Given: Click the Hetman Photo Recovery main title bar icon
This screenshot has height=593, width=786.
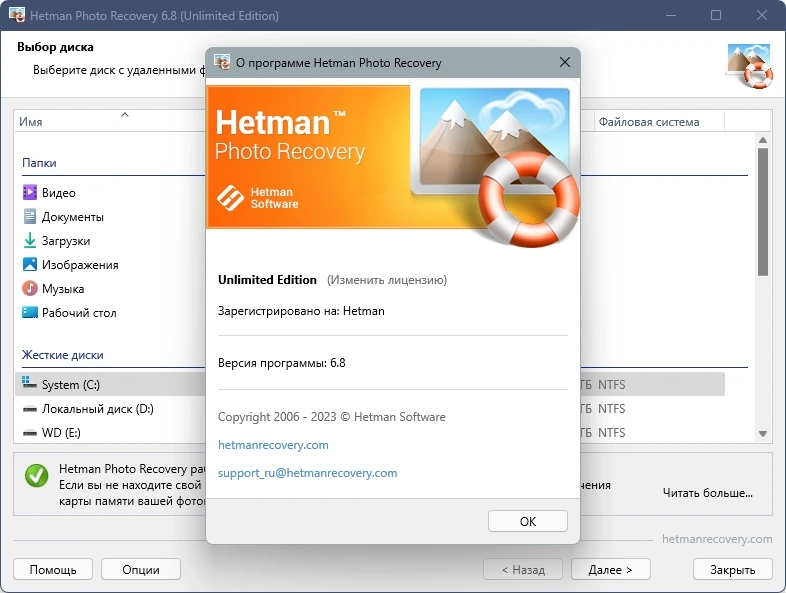Looking at the screenshot, I should 17,15.
